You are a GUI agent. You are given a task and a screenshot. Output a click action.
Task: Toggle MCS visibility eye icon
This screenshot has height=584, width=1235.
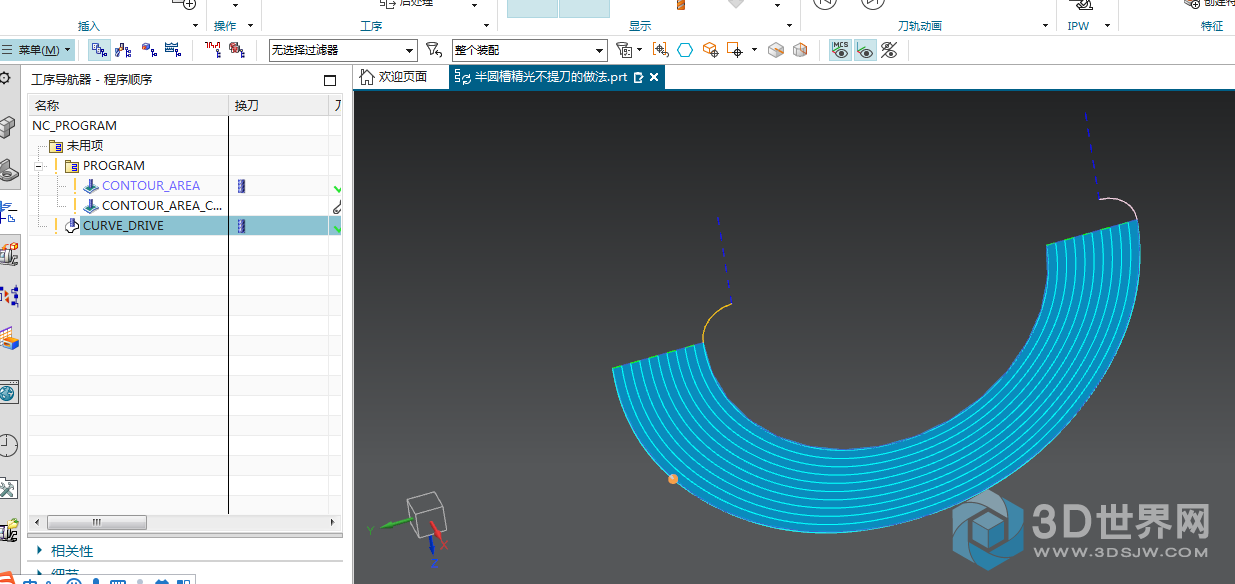pyautogui.click(x=841, y=49)
